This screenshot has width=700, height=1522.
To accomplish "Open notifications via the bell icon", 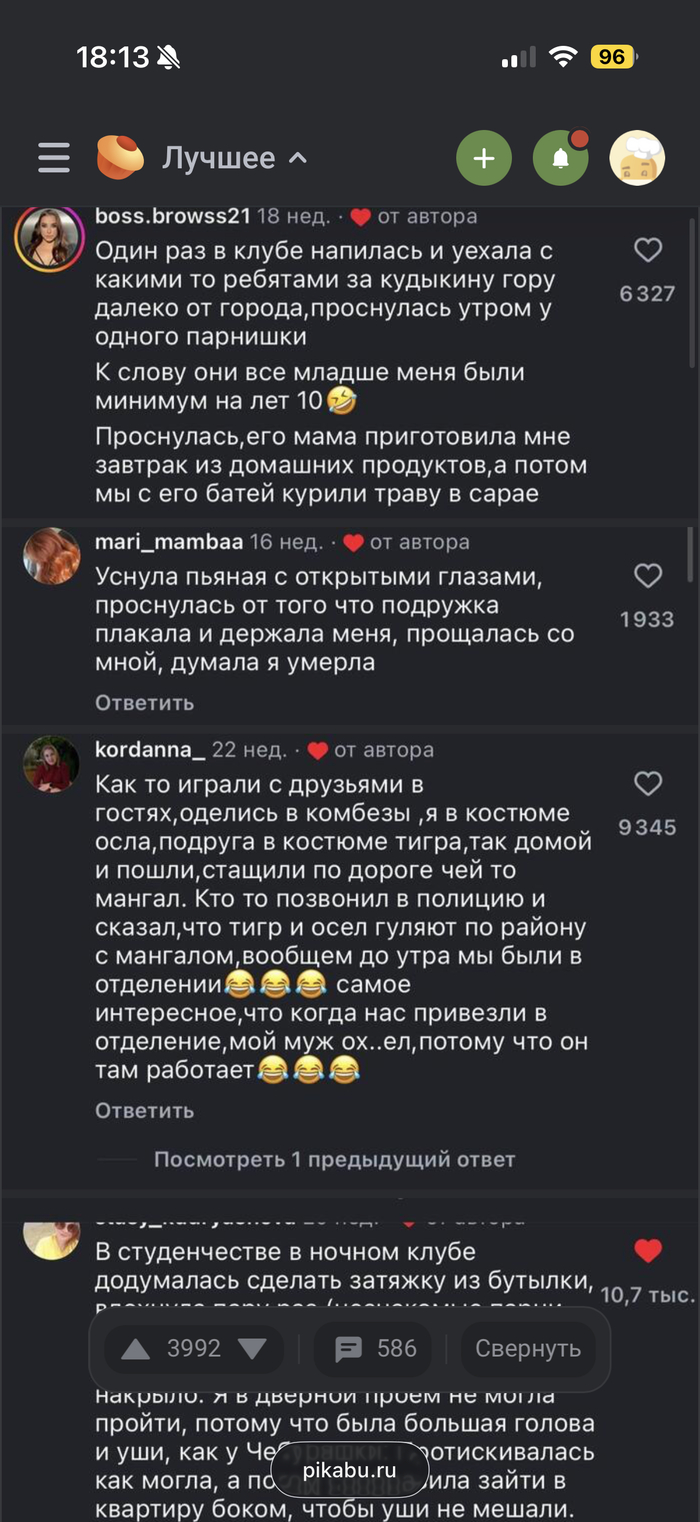I will (x=561, y=157).
